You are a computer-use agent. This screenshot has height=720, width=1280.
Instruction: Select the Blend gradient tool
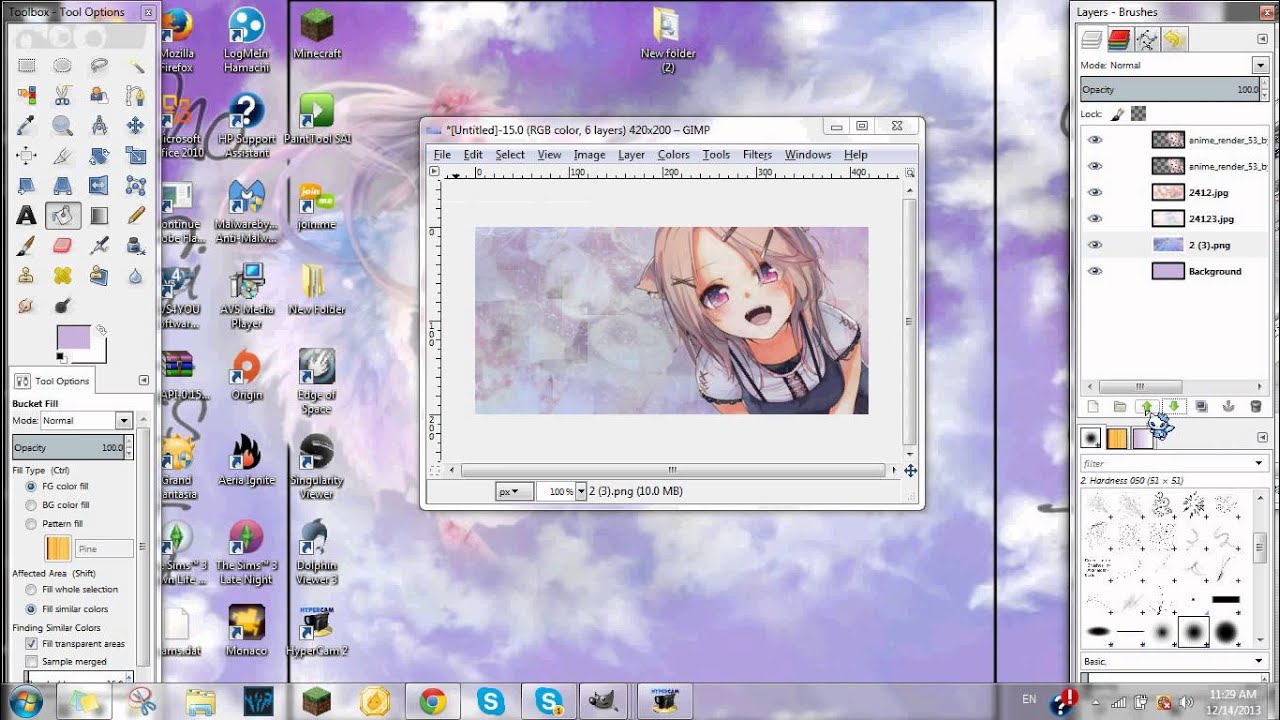pos(99,215)
